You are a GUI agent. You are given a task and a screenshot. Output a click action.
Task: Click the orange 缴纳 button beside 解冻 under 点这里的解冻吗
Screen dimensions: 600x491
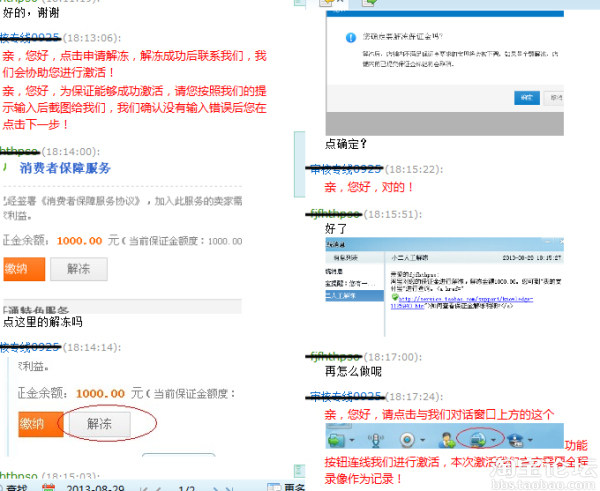(x=24, y=269)
